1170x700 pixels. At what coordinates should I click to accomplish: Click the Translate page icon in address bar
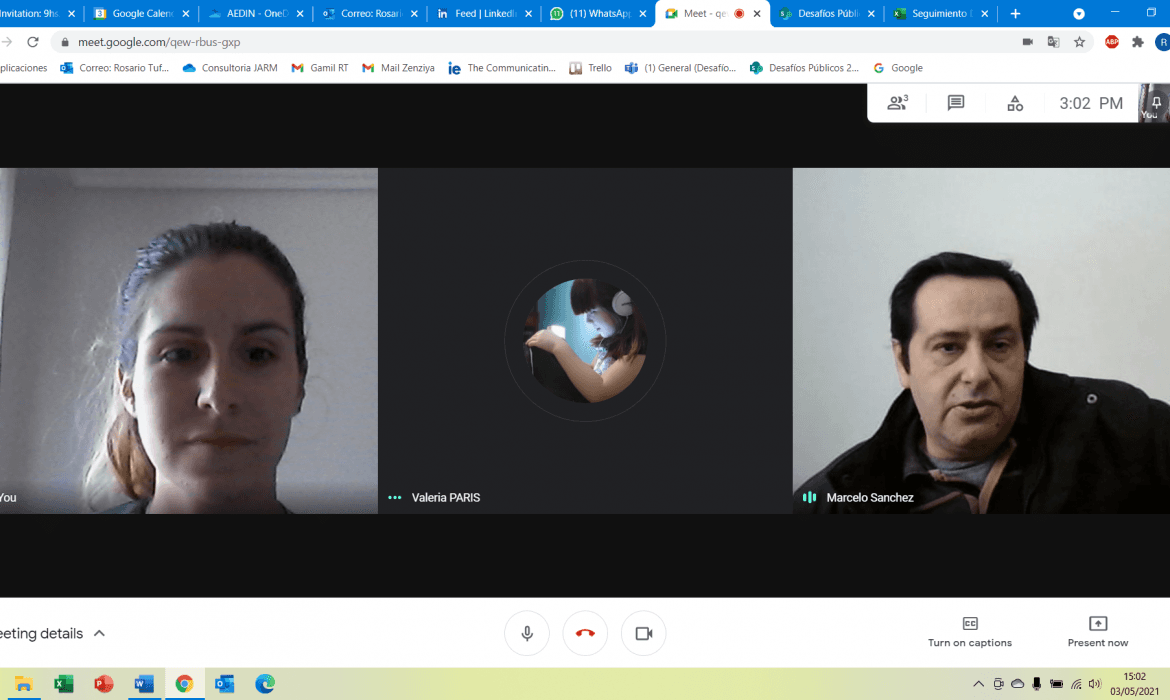(1053, 42)
